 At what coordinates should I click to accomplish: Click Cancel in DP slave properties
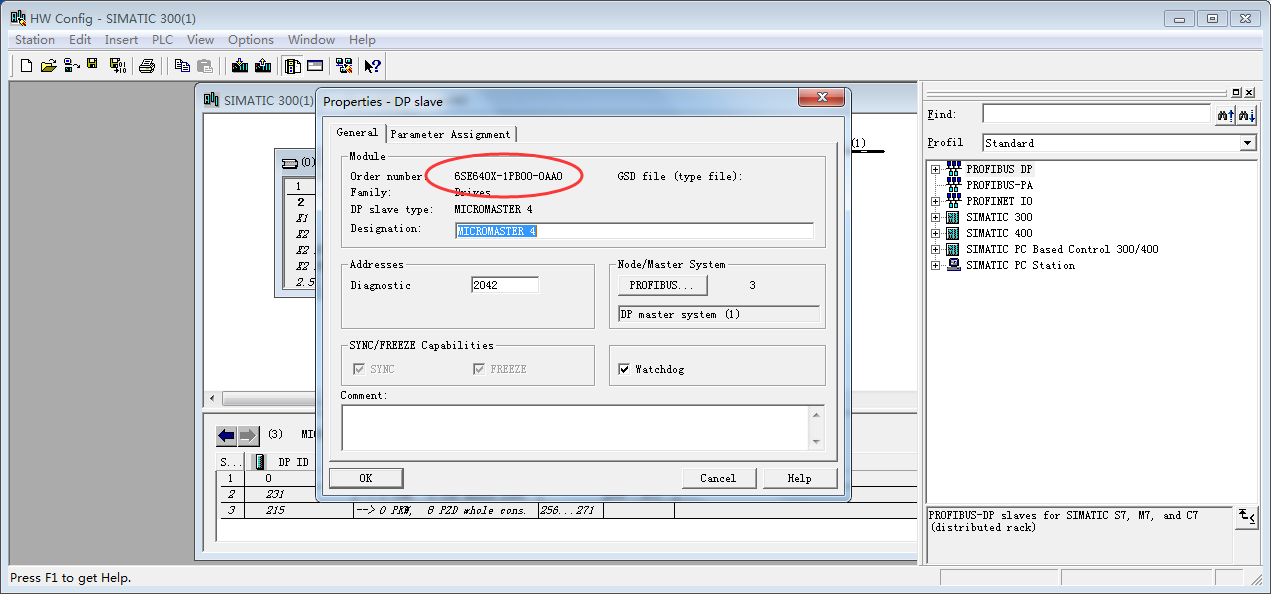pyautogui.click(x=718, y=478)
